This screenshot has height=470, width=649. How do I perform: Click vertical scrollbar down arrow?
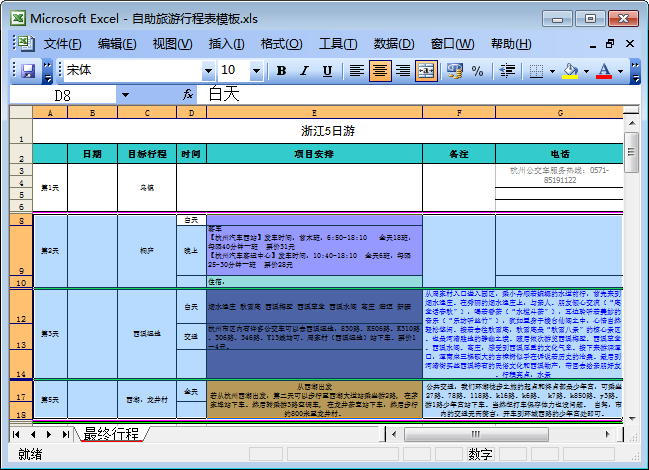point(632,419)
